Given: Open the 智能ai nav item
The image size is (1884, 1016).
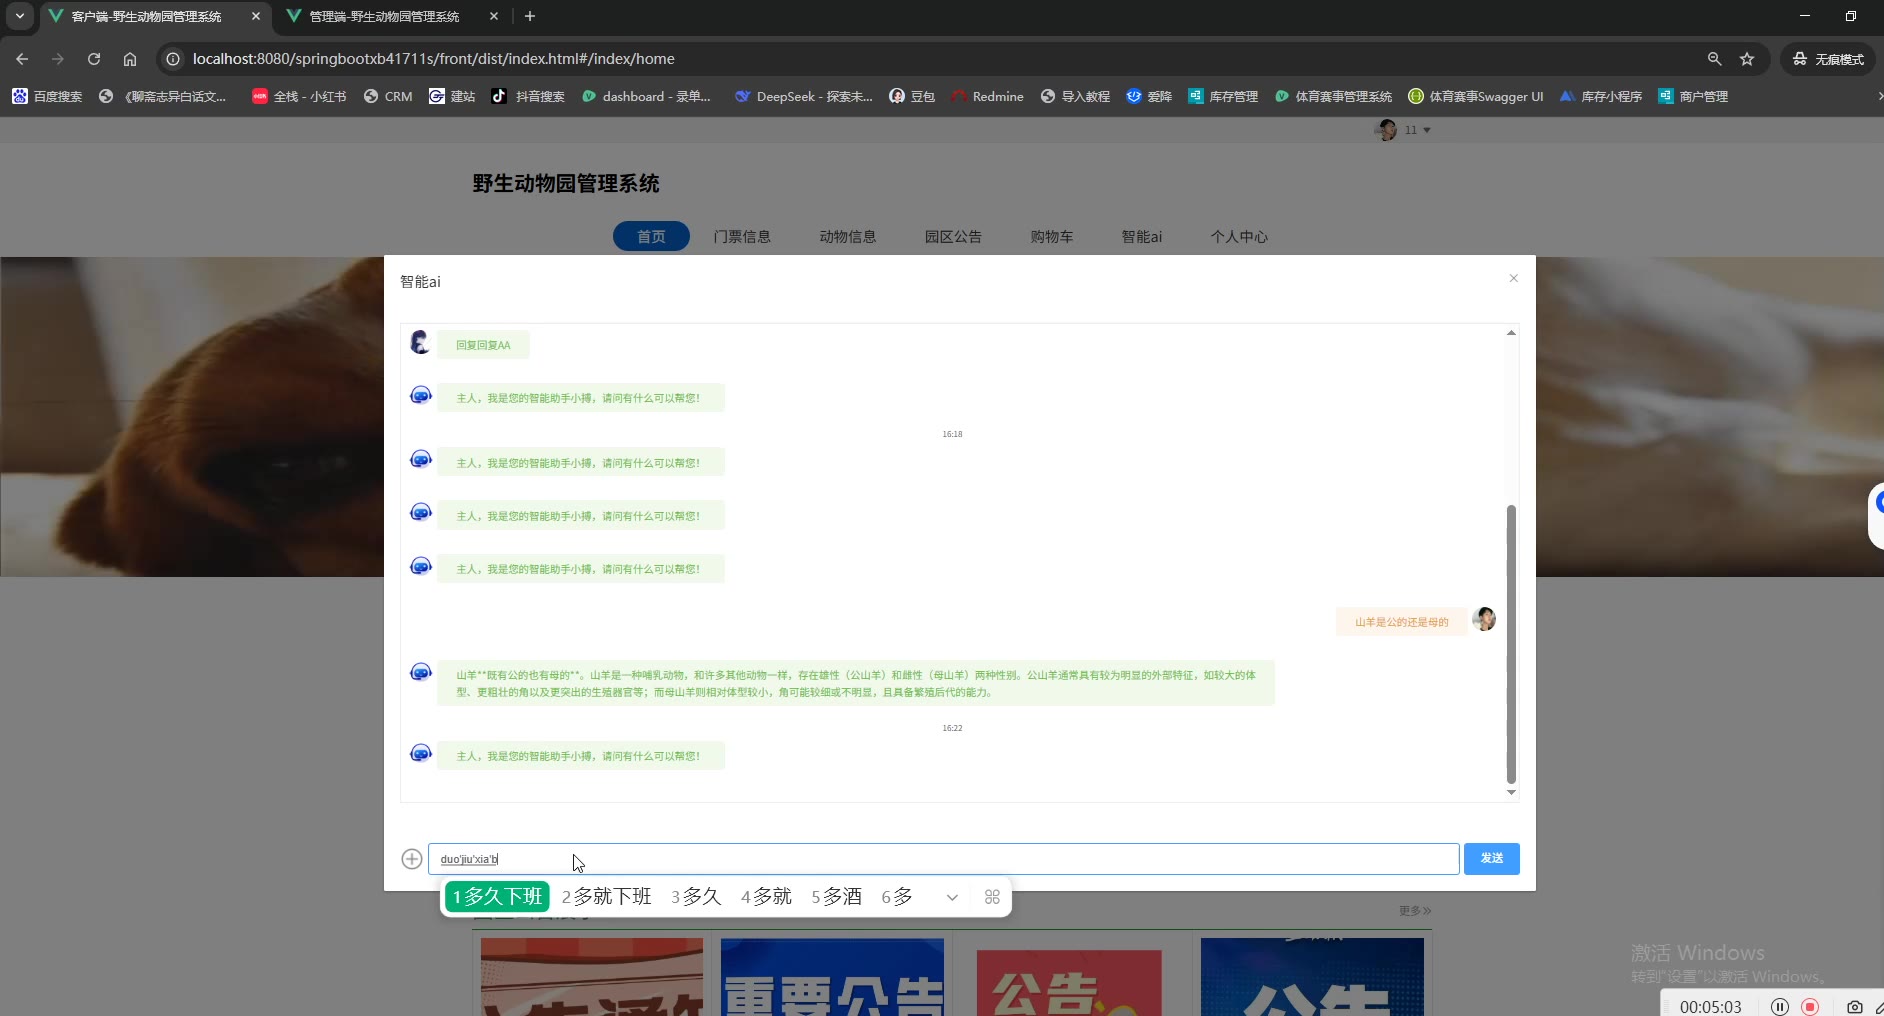Looking at the screenshot, I should 1142,237.
